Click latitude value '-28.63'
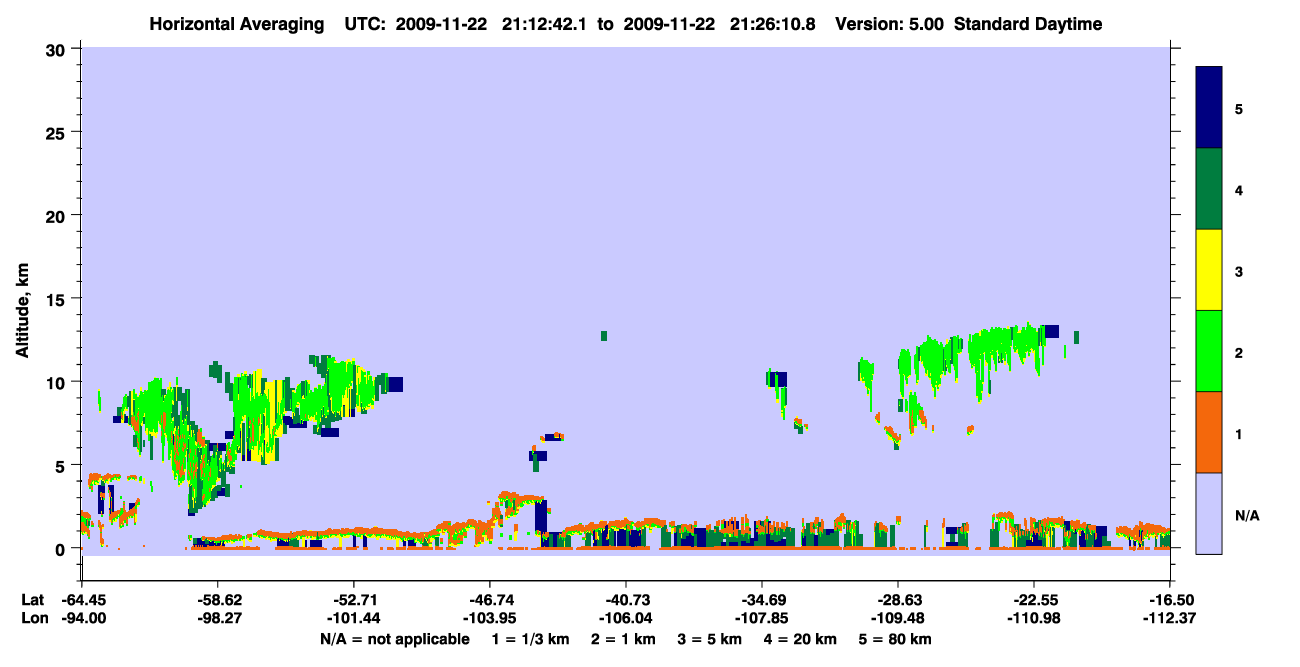This screenshot has height=667, width=1300. 898,600
